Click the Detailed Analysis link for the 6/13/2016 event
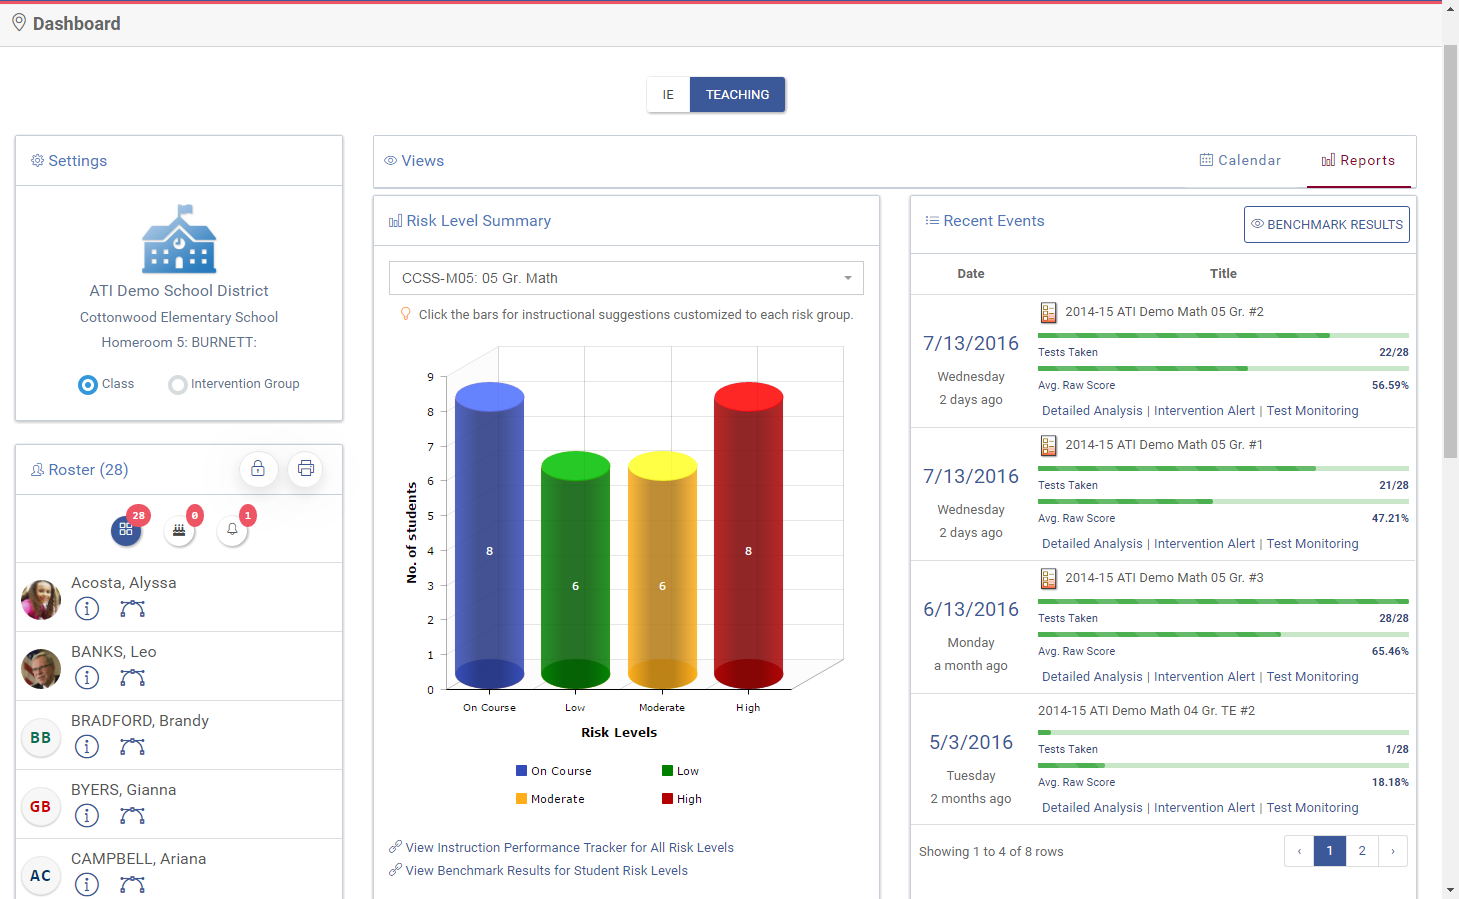Screen dimensions: 1459x899 pyautogui.click(x=1091, y=676)
